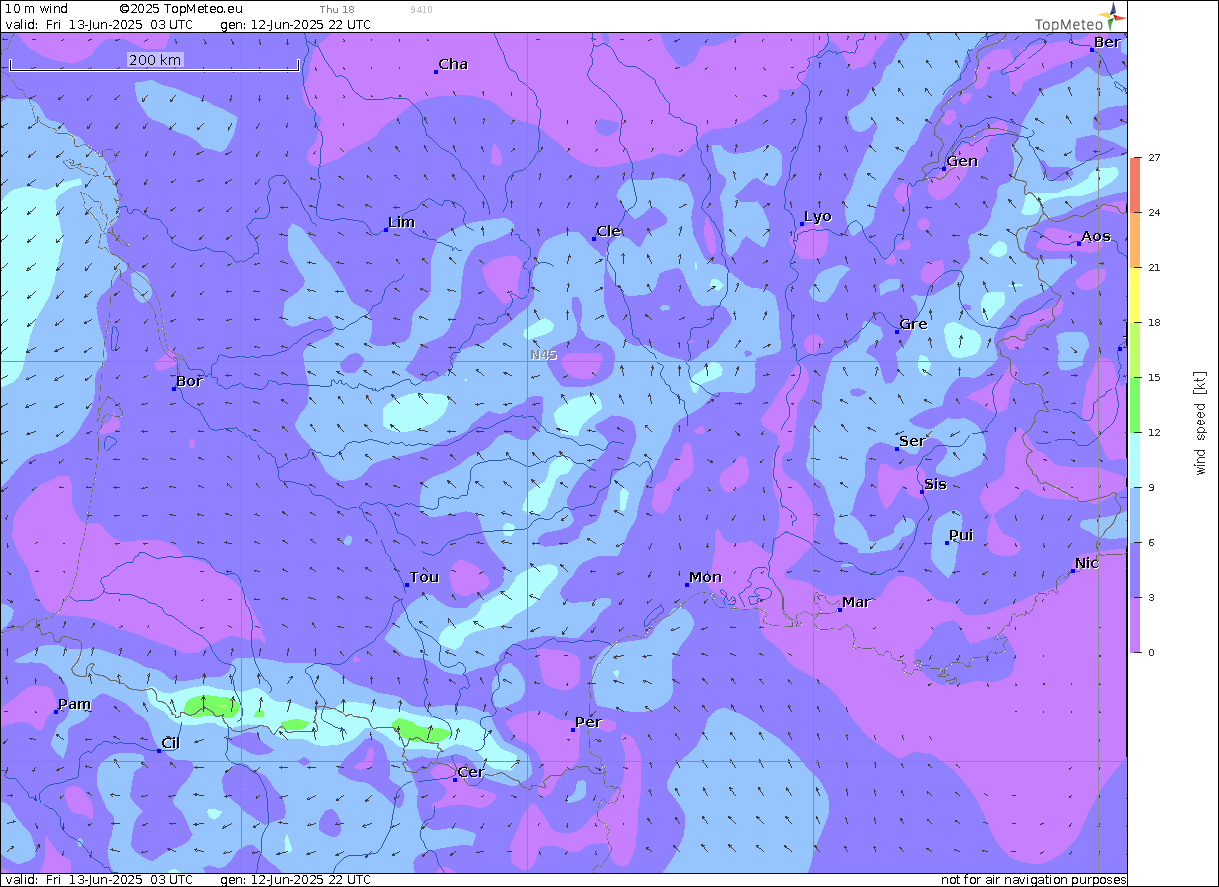The height and width of the screenshot is (887, 1219).
Task: Pick the violet-blue 3–6 kt legend color
Action: point(1135,570)
